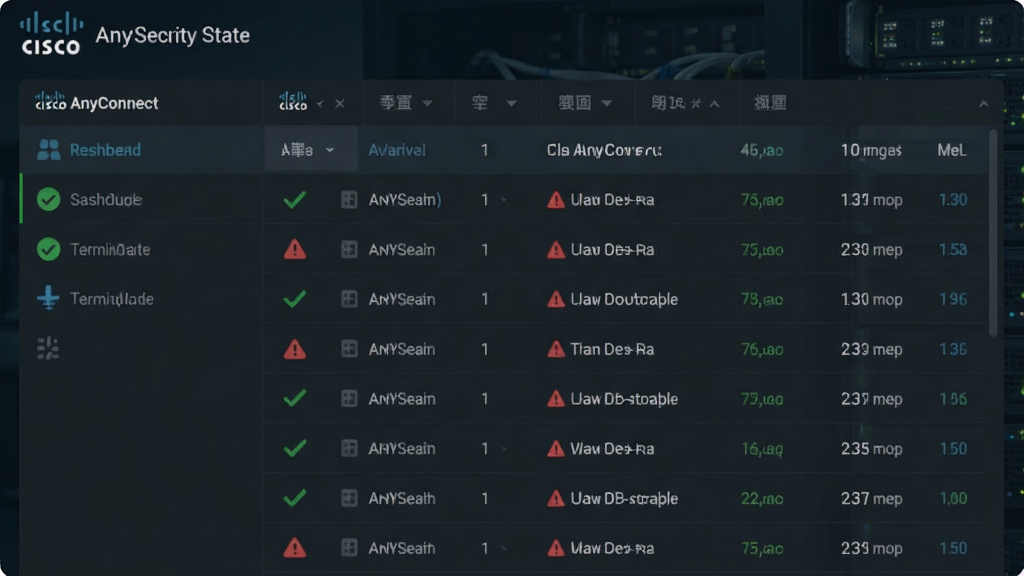
Task: Click the grid icon in the 1.56 row
Action: (x=349, y=398)
